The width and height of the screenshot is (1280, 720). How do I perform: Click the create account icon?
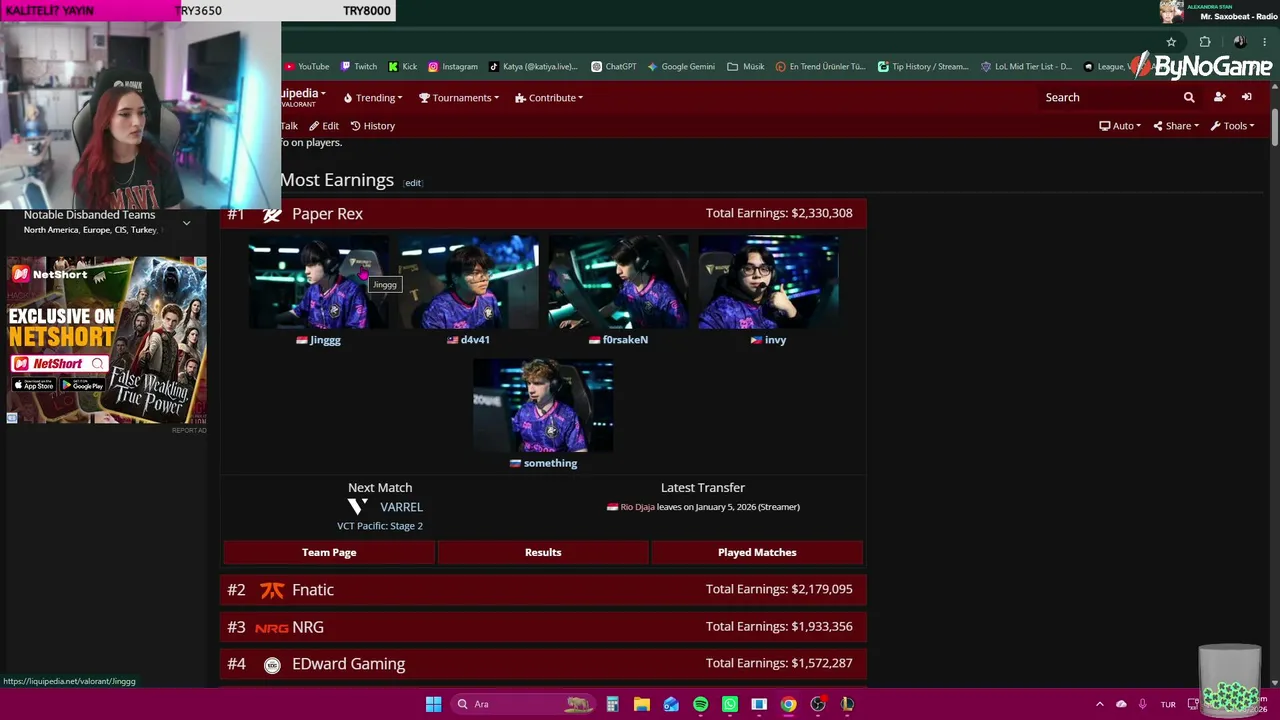point(1219,97)
